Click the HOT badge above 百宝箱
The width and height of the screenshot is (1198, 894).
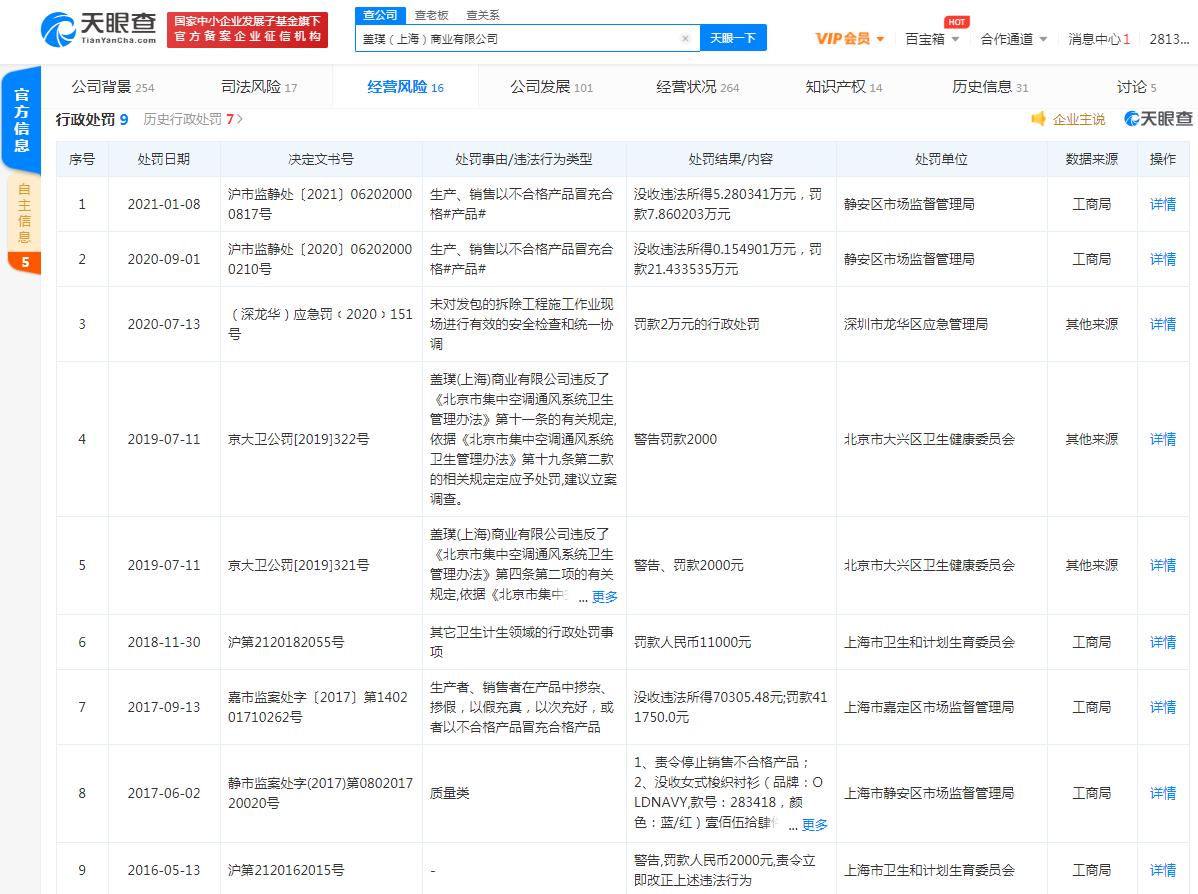957,20
